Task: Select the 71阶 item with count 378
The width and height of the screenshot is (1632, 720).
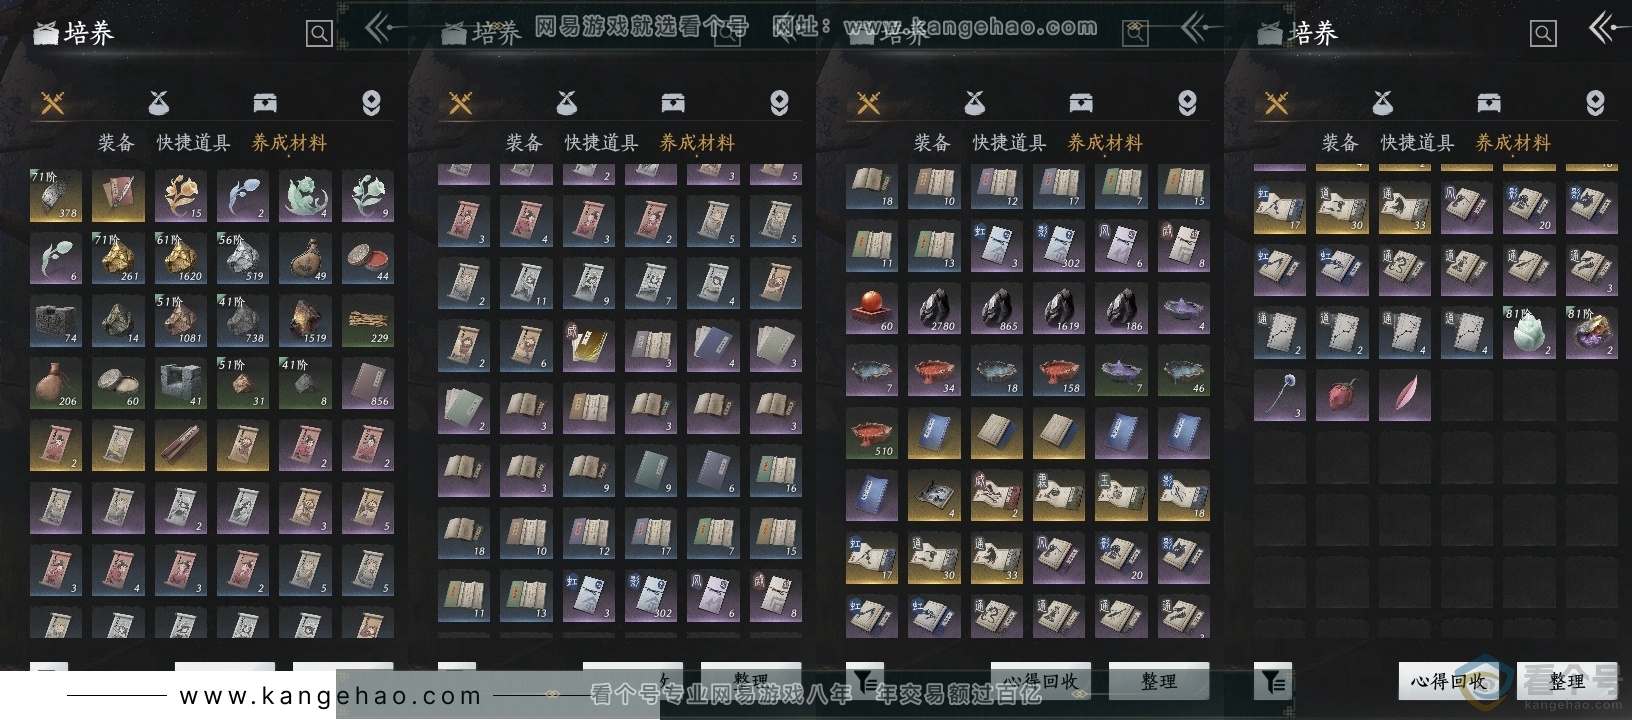Action: [56, 195]
